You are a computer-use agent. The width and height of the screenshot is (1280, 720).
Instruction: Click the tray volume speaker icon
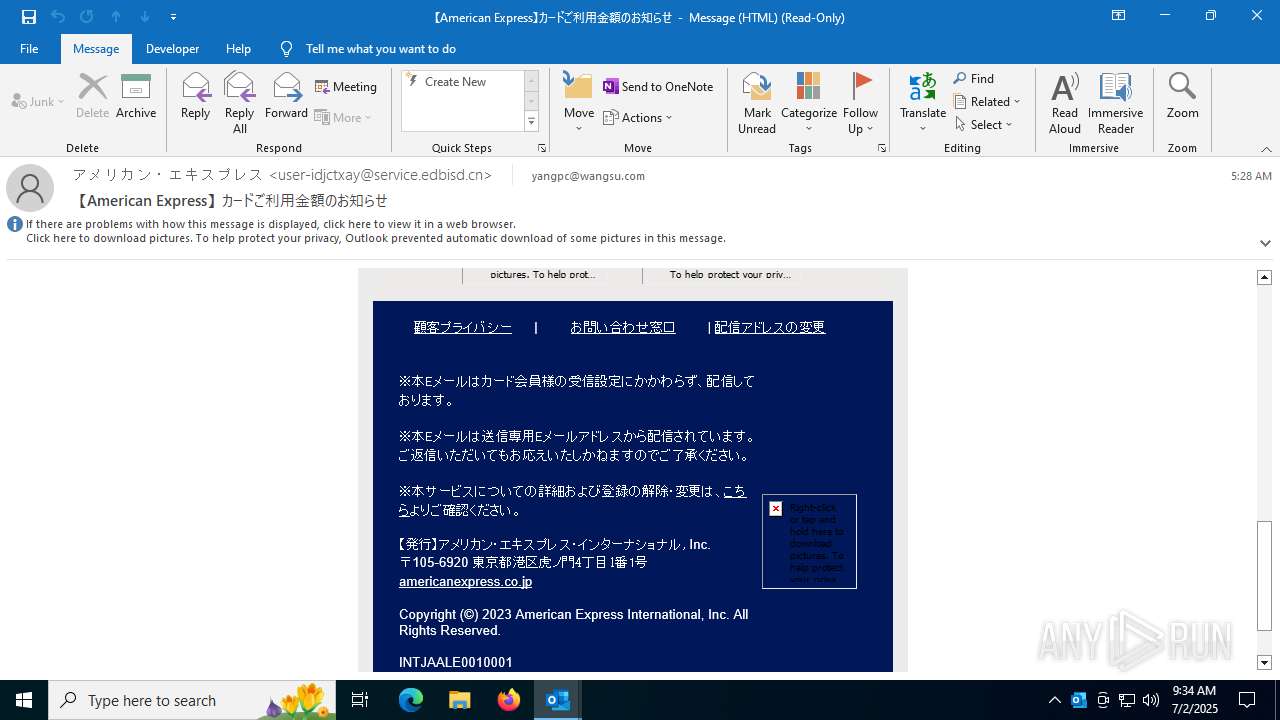point(1151,700)
